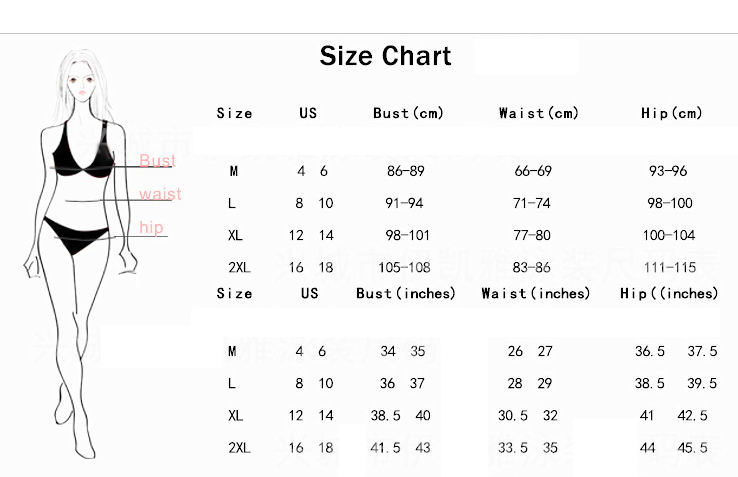Click the "105-108" bust measurement cell
Image resolution: width=738 pixels, height=477 pixels.
pos(405,268)
